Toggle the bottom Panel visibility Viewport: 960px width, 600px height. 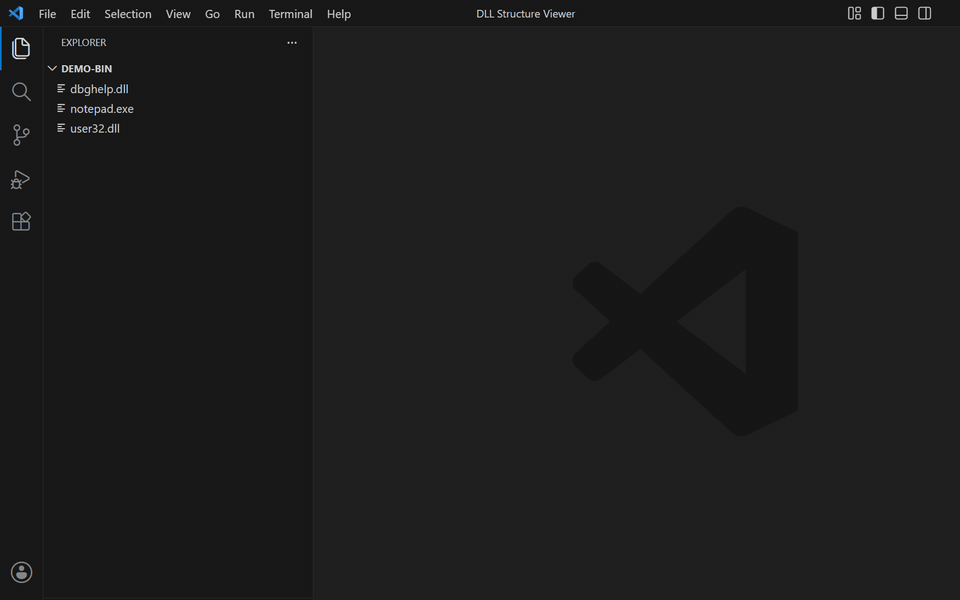(901, 13)
